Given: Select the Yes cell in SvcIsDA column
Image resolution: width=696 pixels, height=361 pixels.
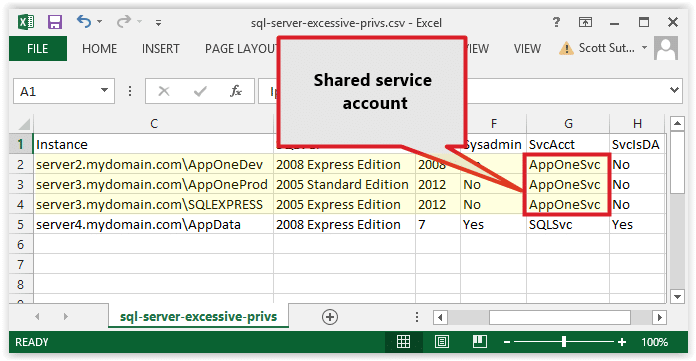Looking at the screenshot, I should point(637,224).
